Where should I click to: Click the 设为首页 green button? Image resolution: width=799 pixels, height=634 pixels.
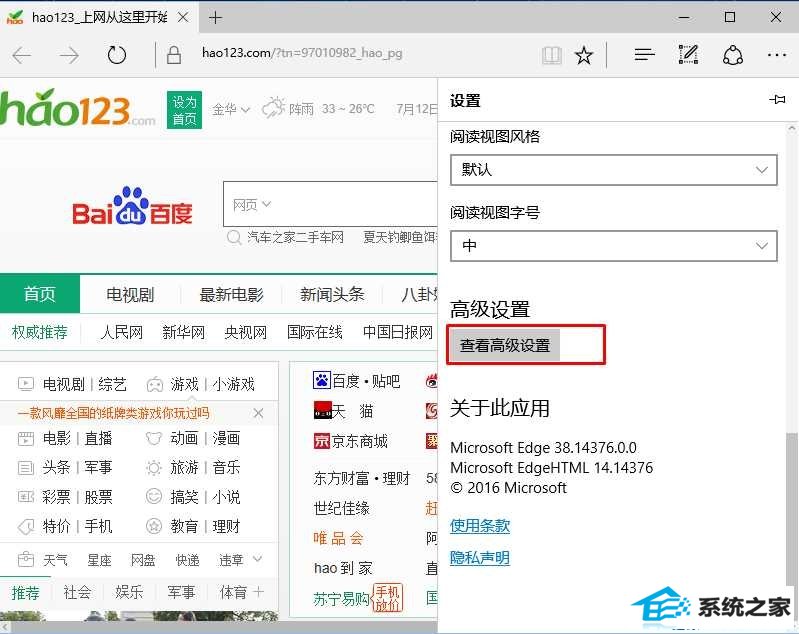184,110
